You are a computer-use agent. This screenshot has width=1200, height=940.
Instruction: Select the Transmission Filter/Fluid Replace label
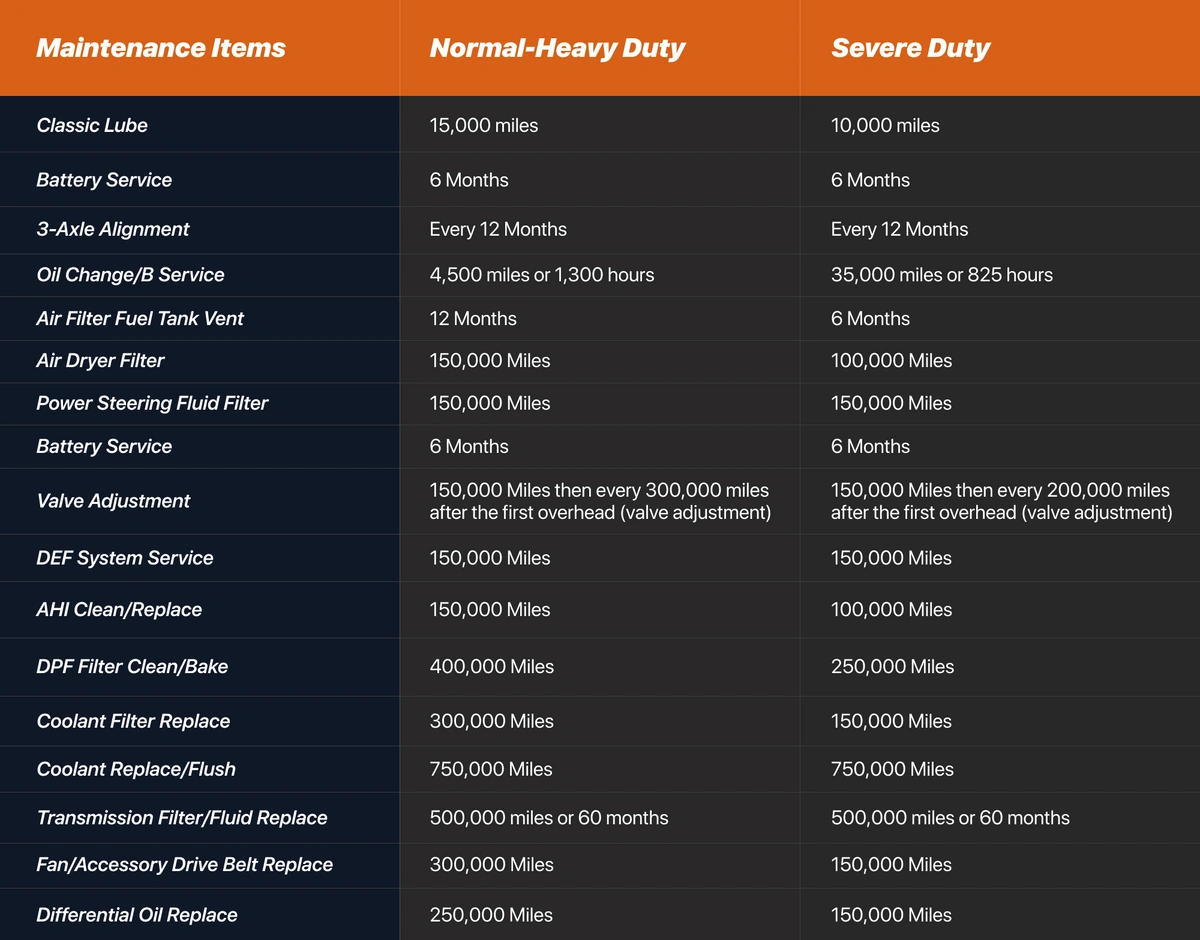click(182, 818)
